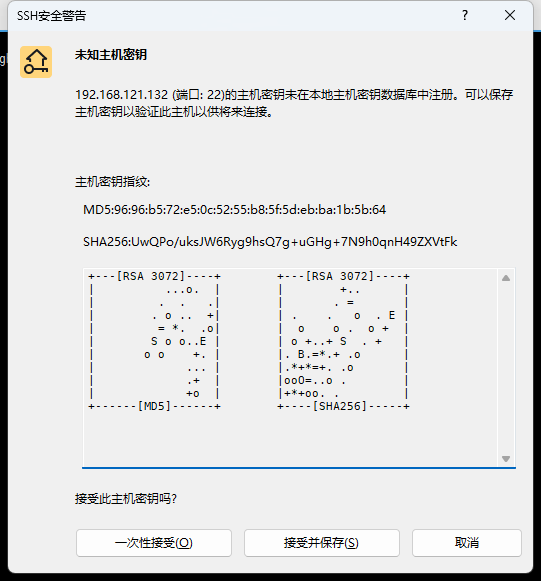Open the ? help button in title bar
Viewport: 541px width, 581px height.
pyautogui.click(x=465, y=15)
